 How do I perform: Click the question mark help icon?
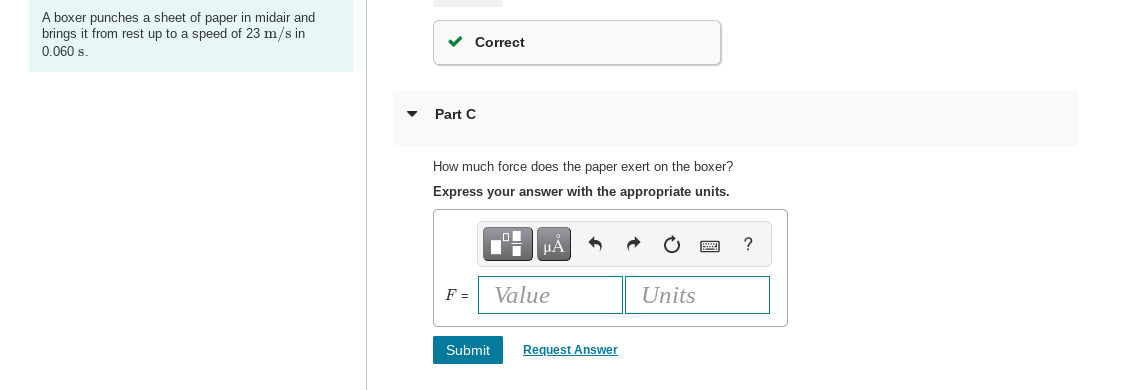748,244
